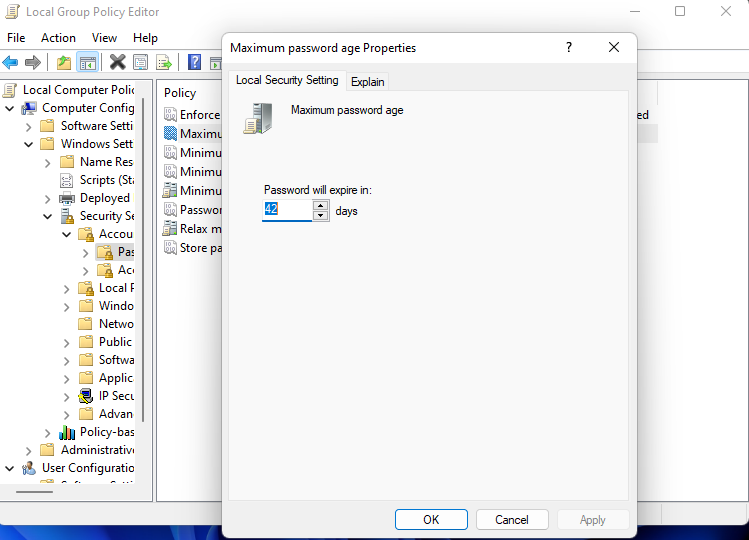Expand the Deployed Printers node
Viewport: 749px width, 540px height.
coord(47,199)
